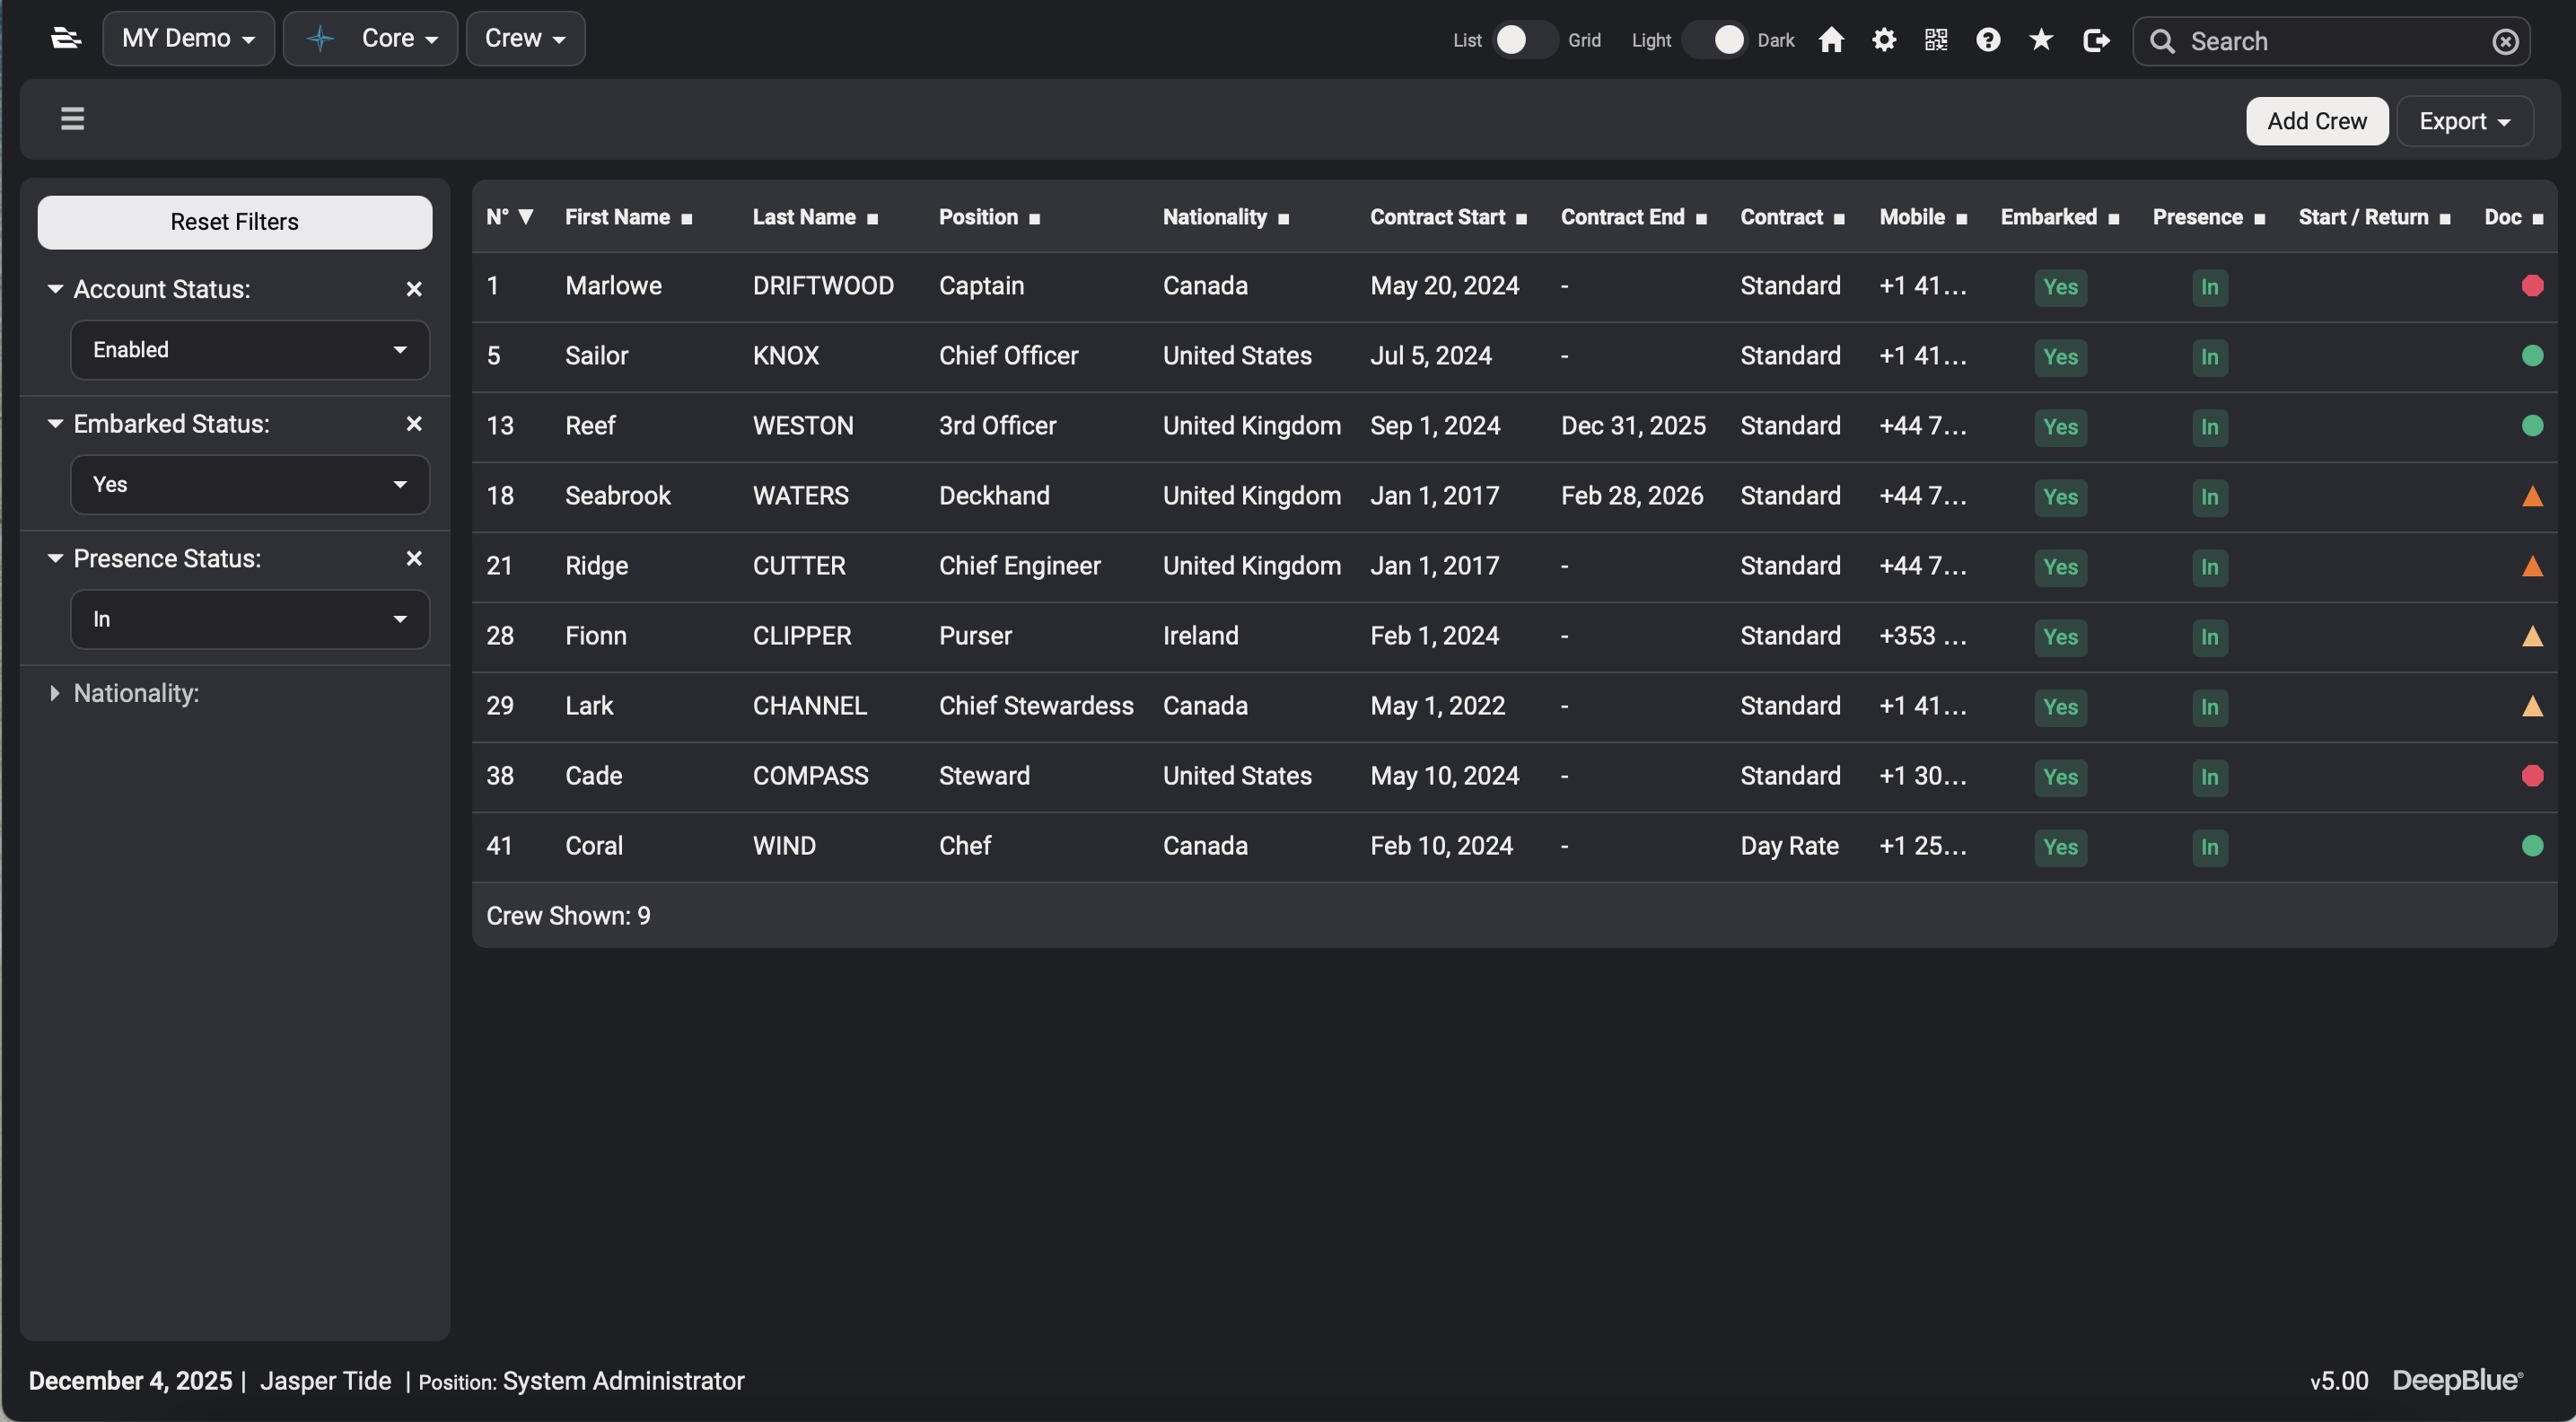Open the home page icon
Screen dimensions: 2576x1422
click(1831, 40)
